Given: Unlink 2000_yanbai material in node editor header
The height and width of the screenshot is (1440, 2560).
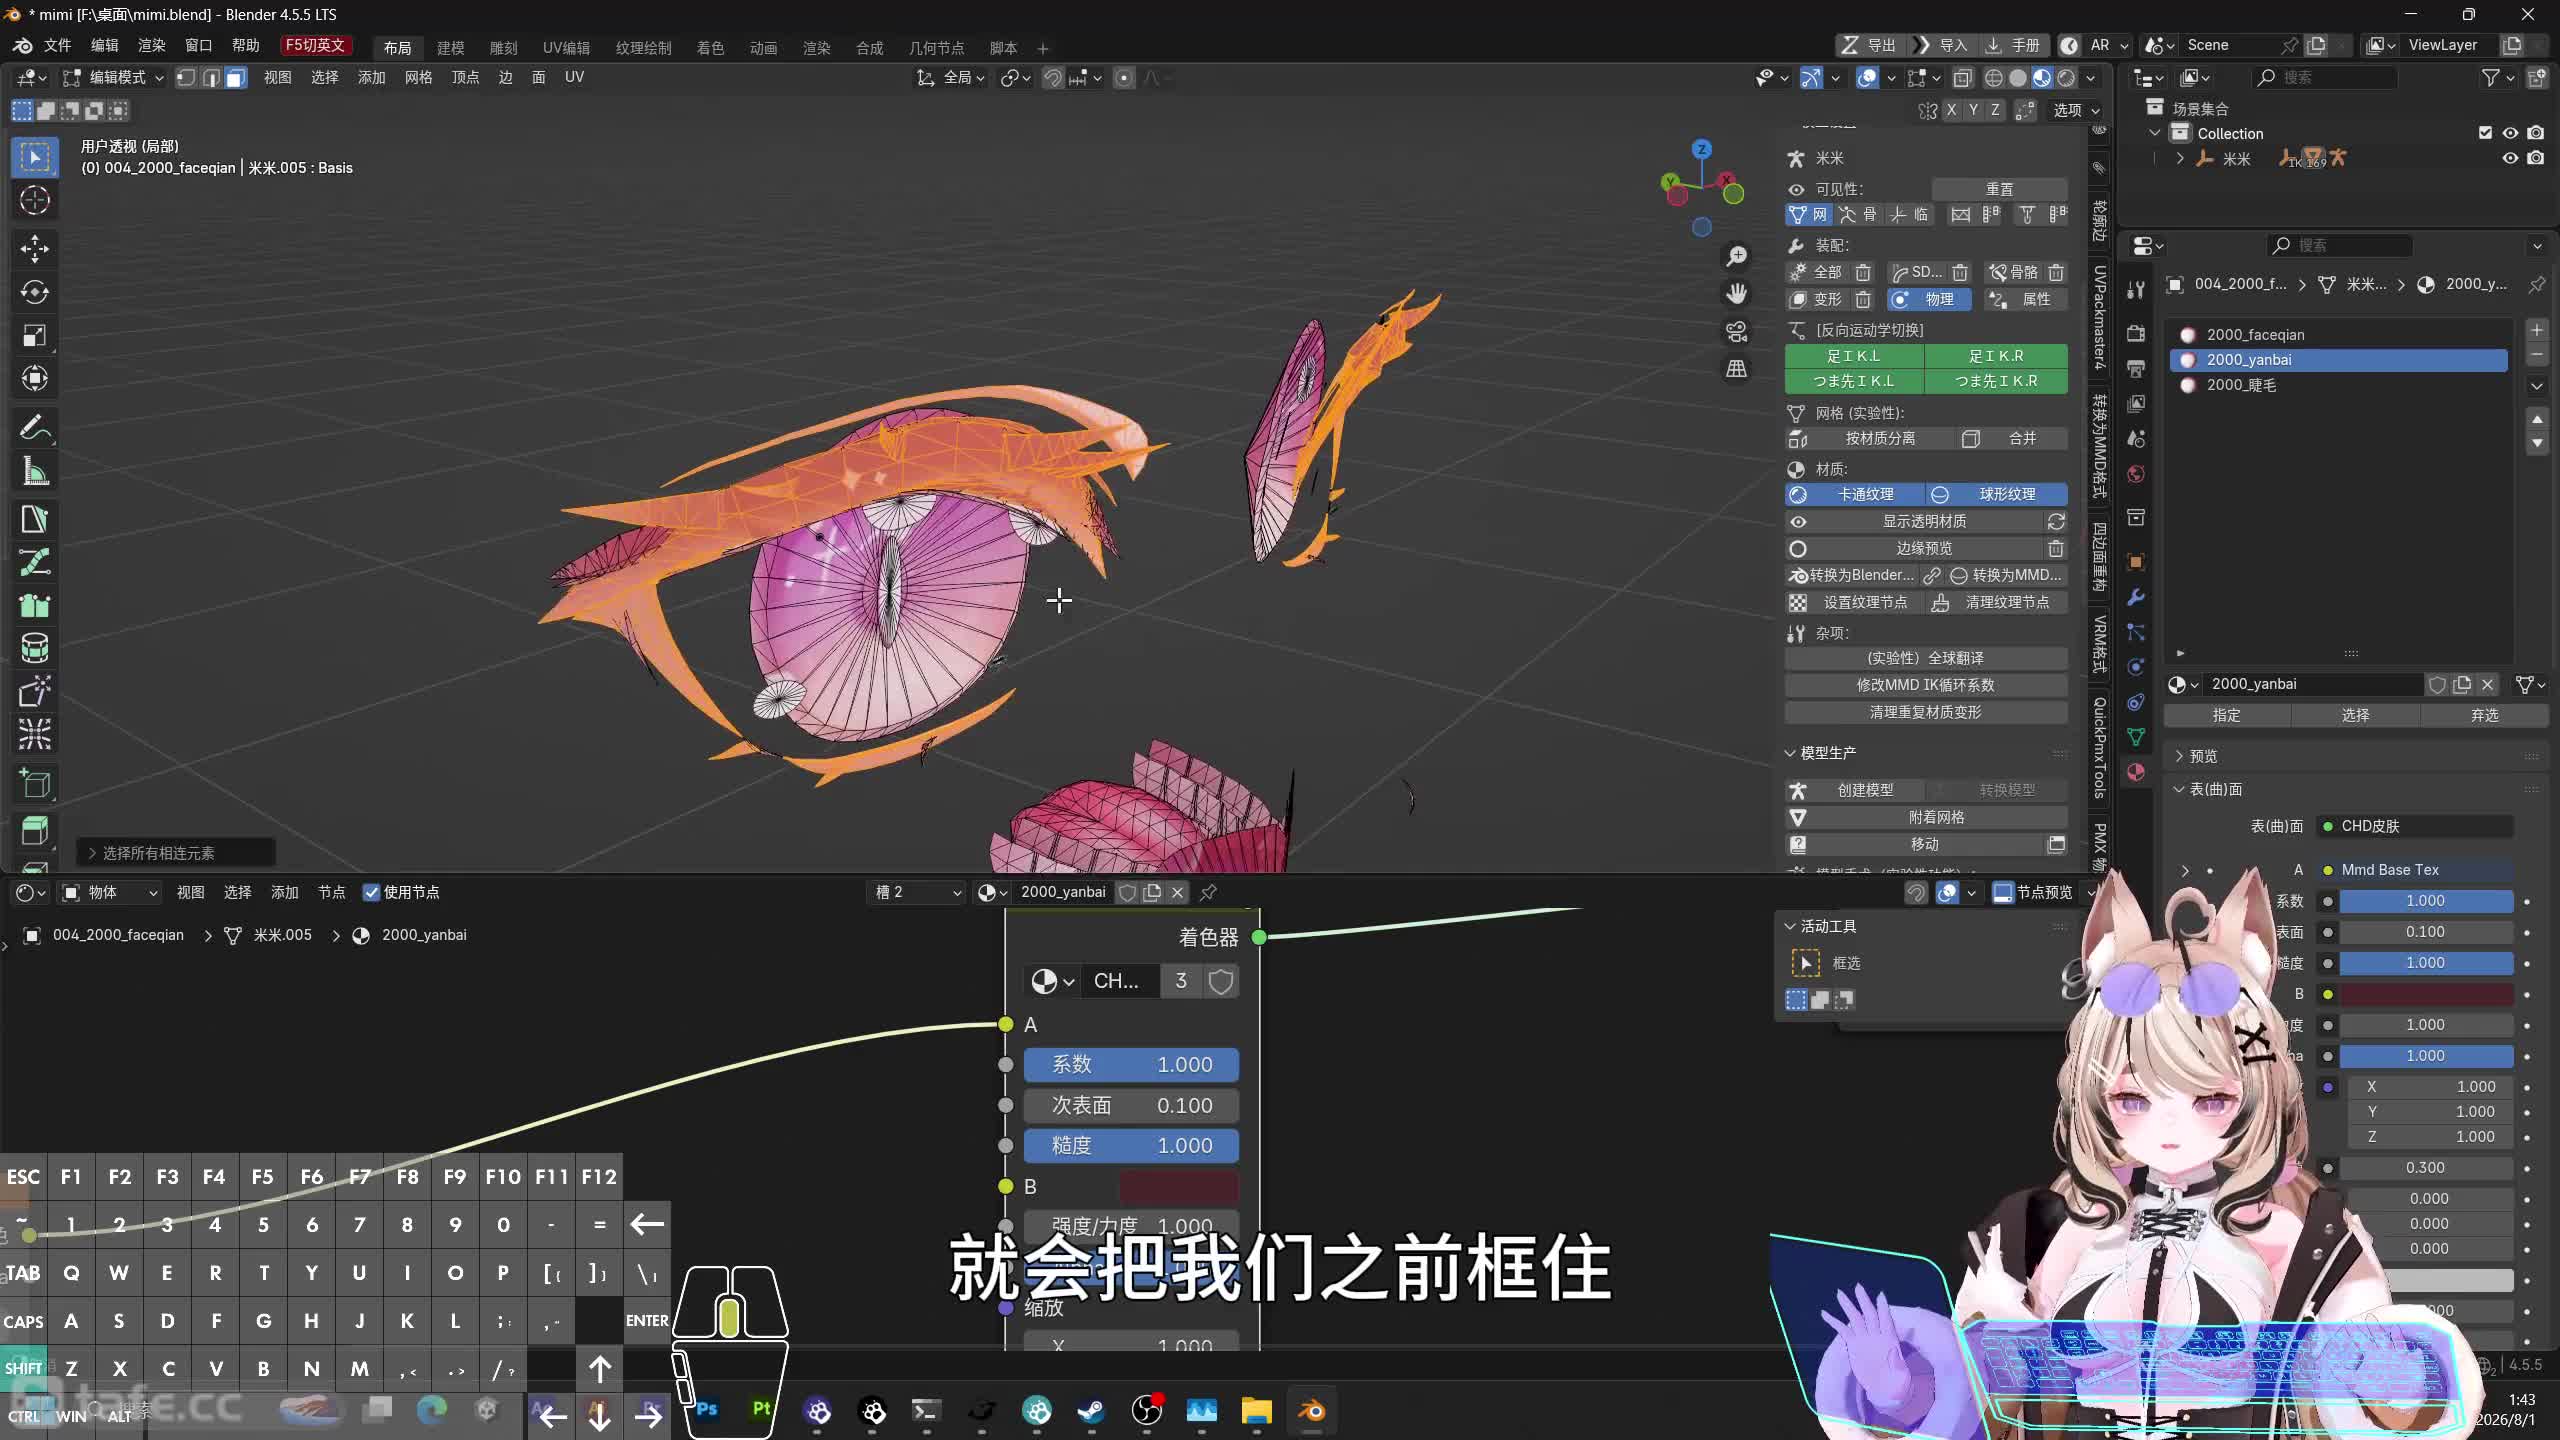Looking at the screenshot, I should [1178, 892].
